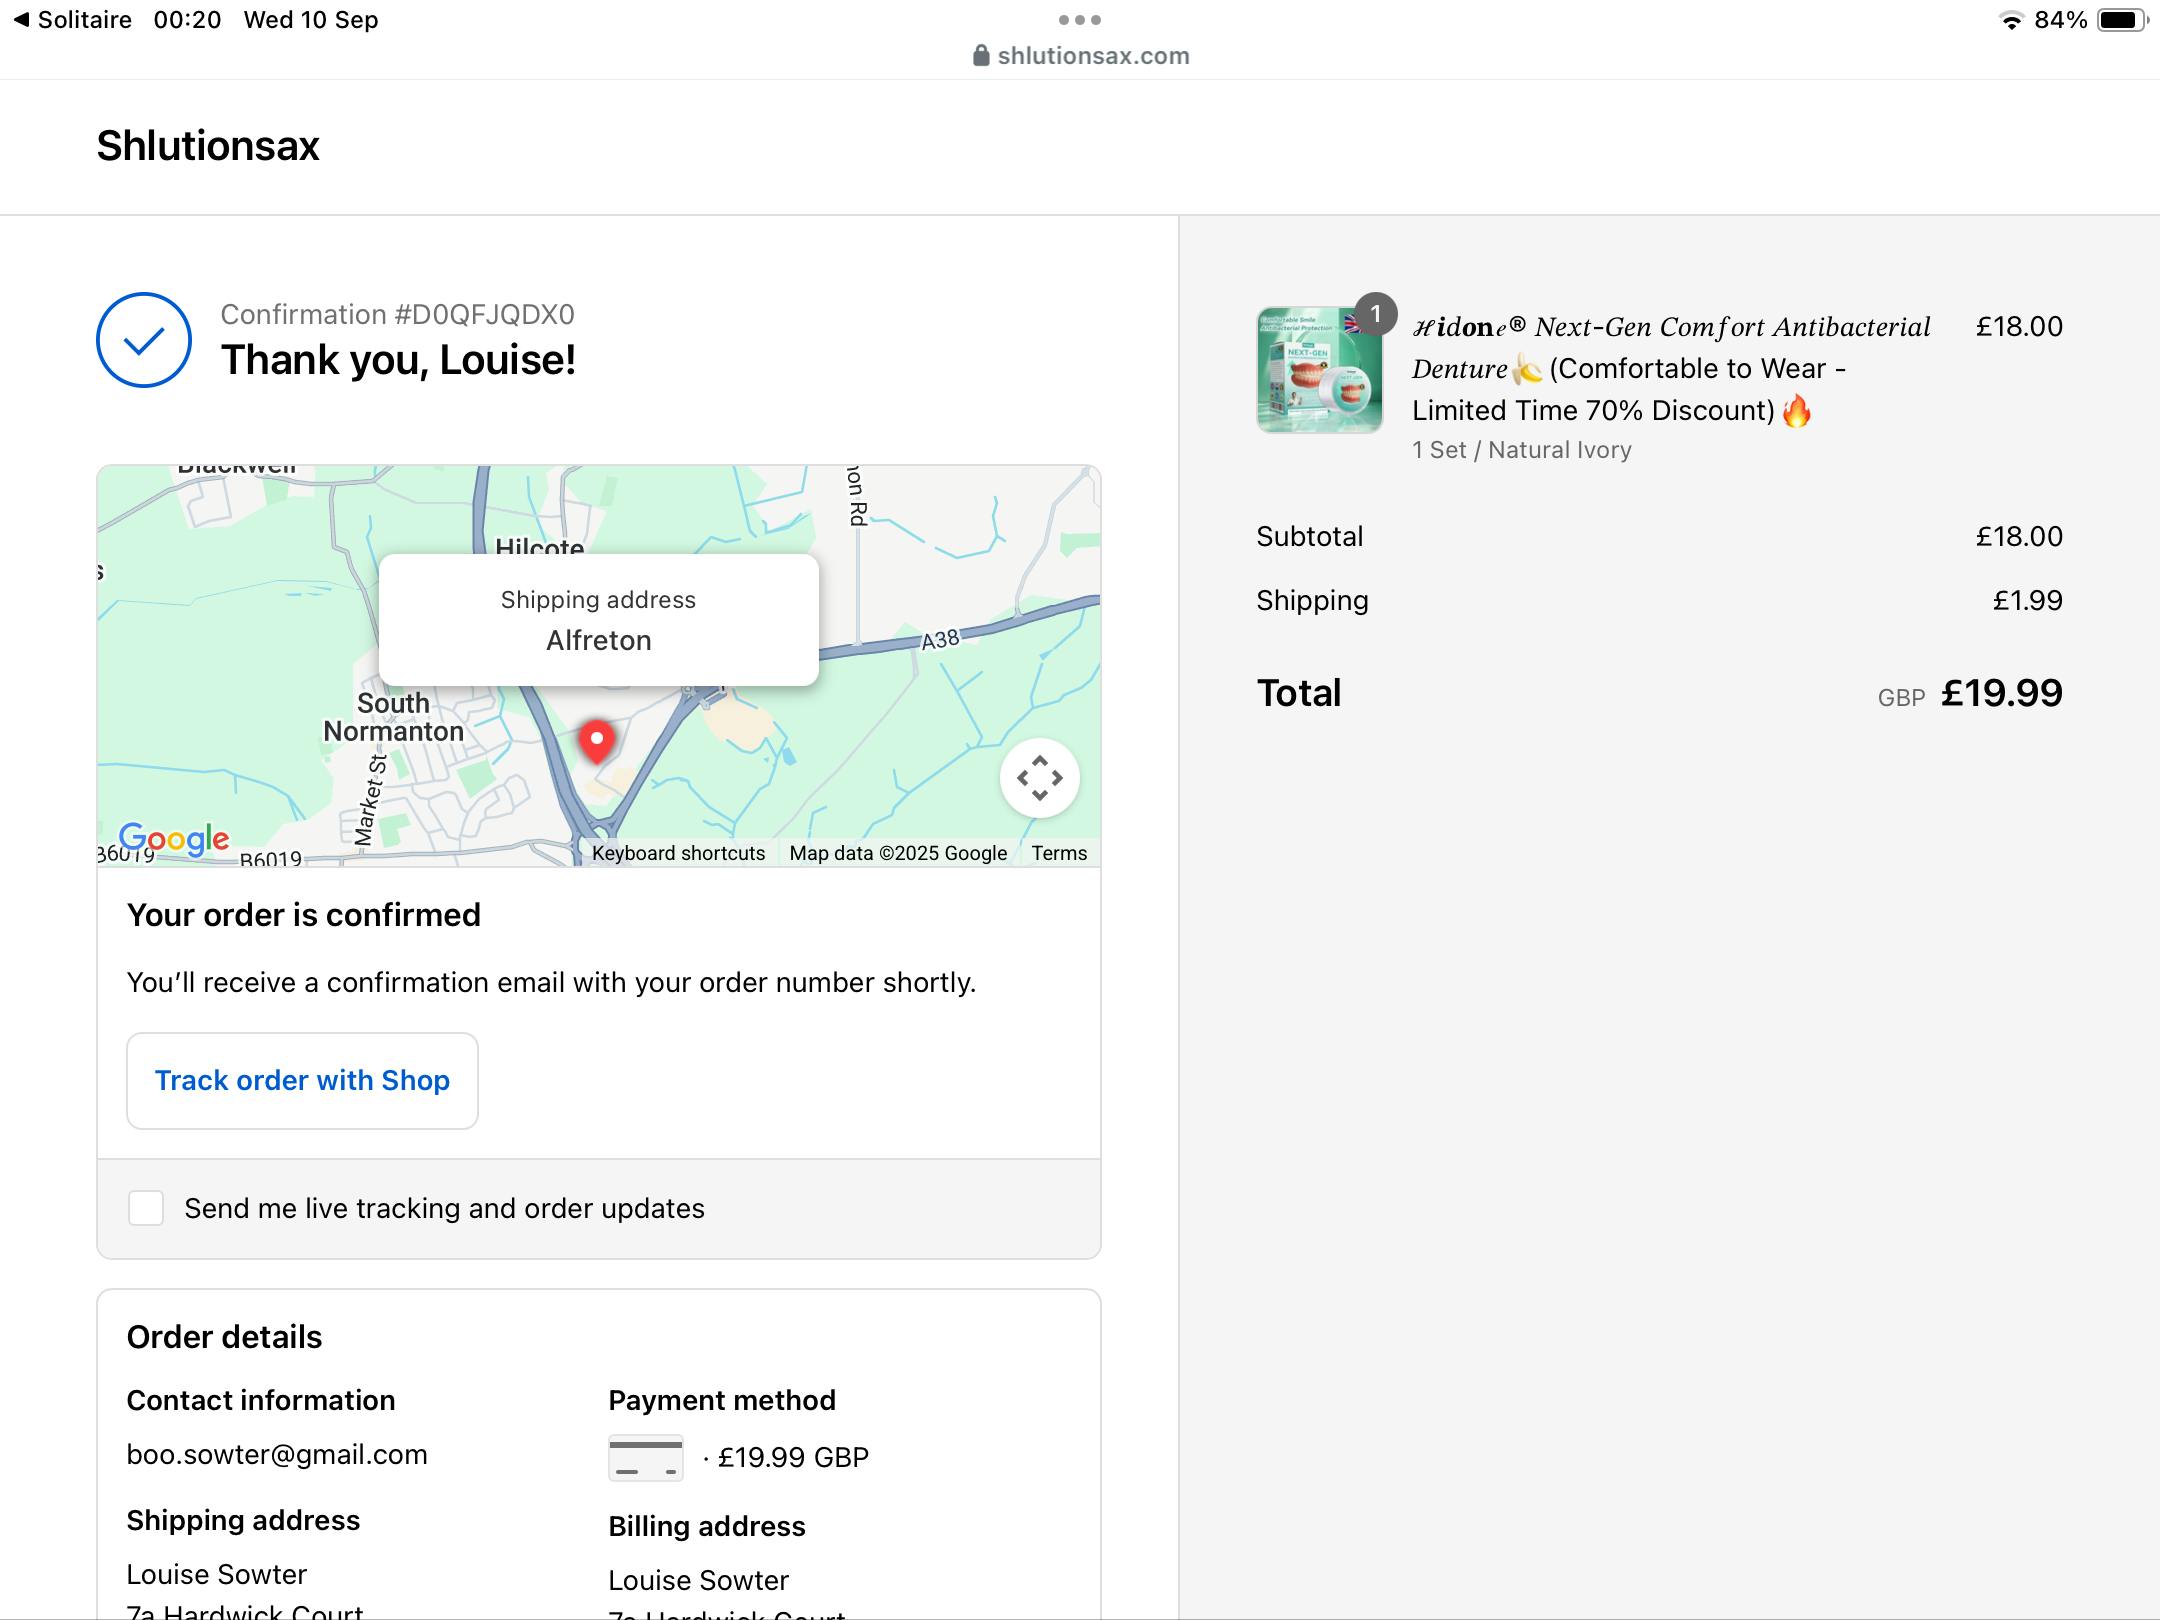Click the map pan control icon
The height and width of the screenshot is (1620, 2160).
pyautogui.click(x=1039, y=778)
